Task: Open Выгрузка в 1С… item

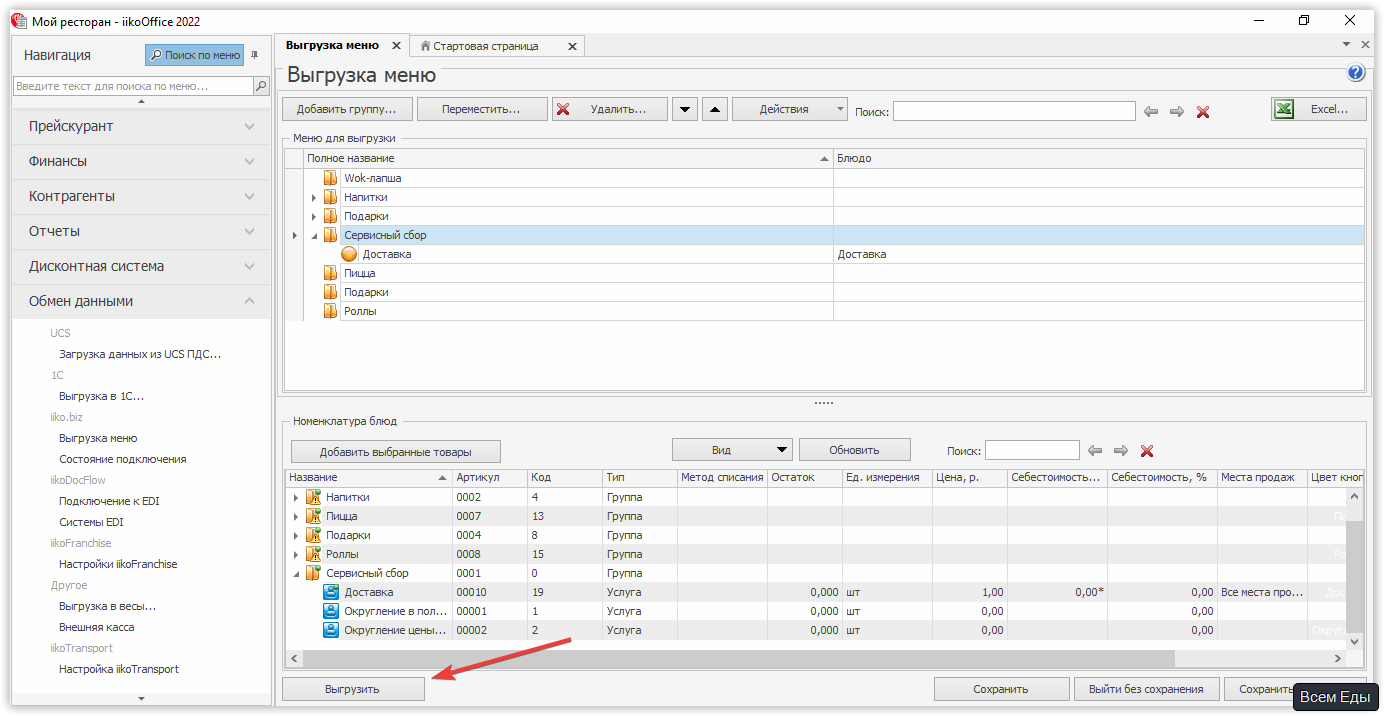Action: coord(101,396)
